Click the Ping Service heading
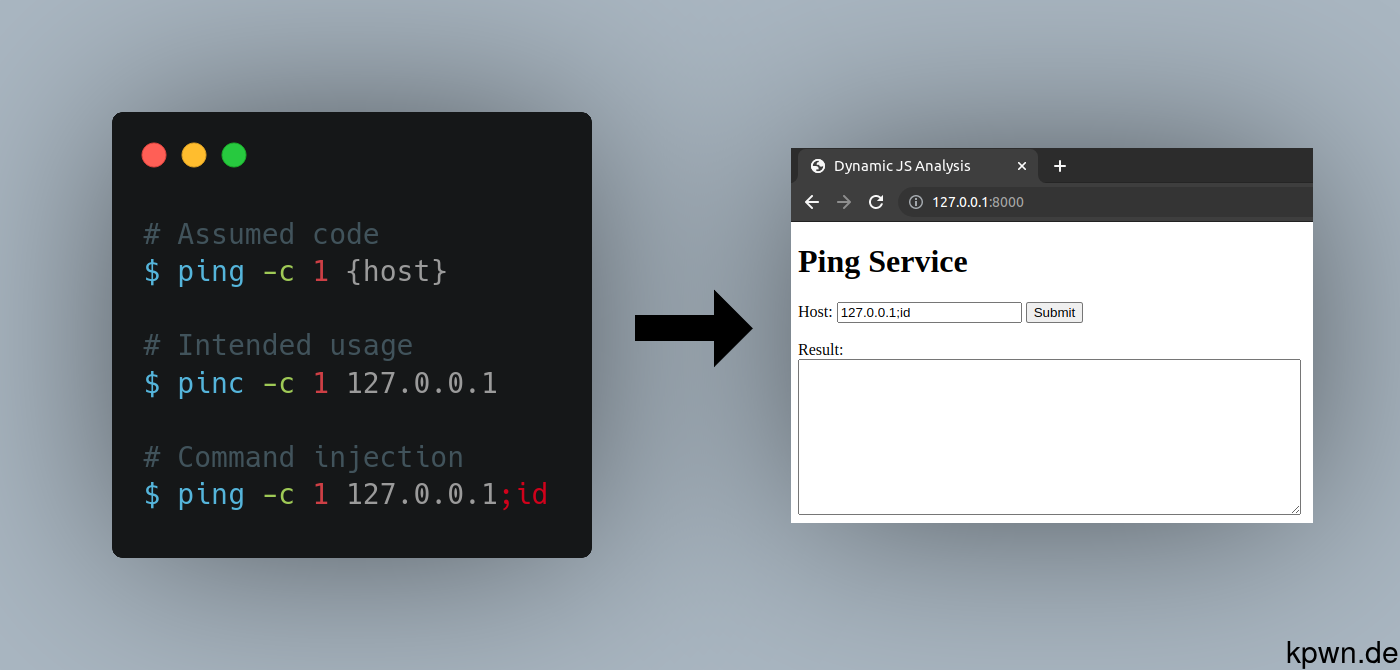The height and width of the screenshot is (670, 1400). click(882, 262)
